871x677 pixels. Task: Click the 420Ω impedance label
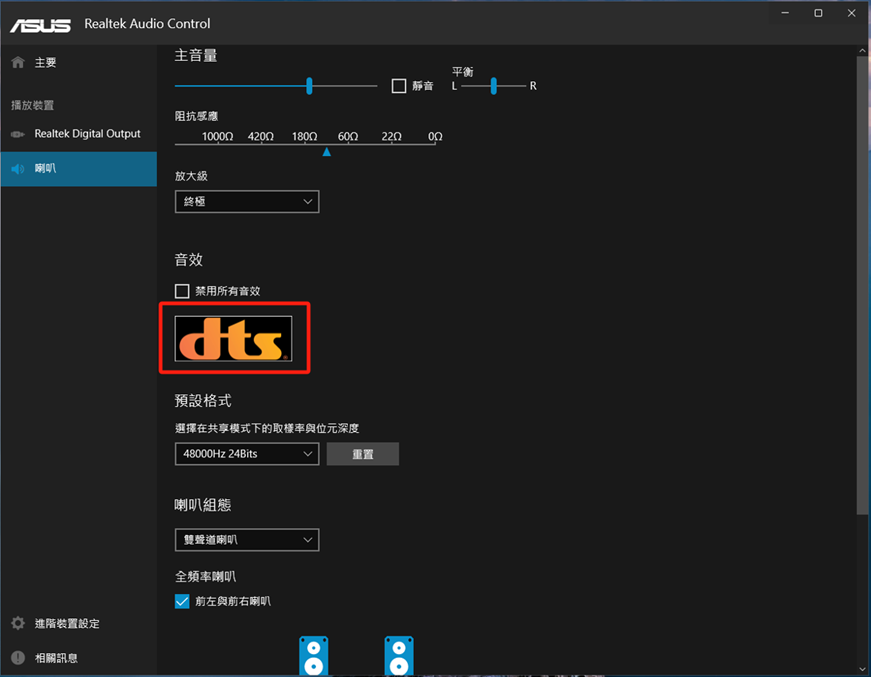261,137
